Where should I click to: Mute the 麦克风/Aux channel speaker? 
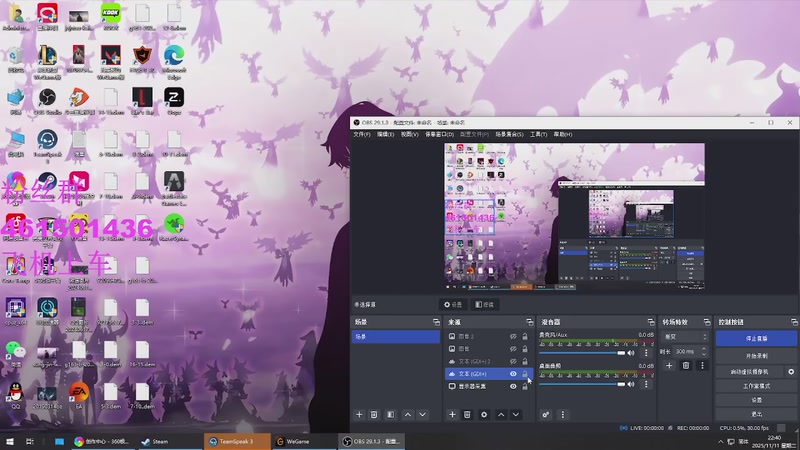click(x=631, y=353)
